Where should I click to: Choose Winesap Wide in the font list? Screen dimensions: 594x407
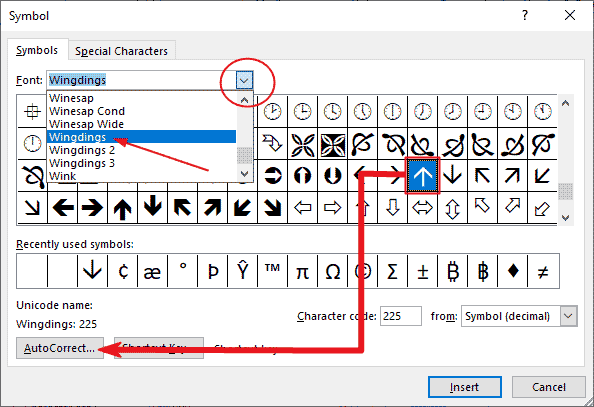142,124
